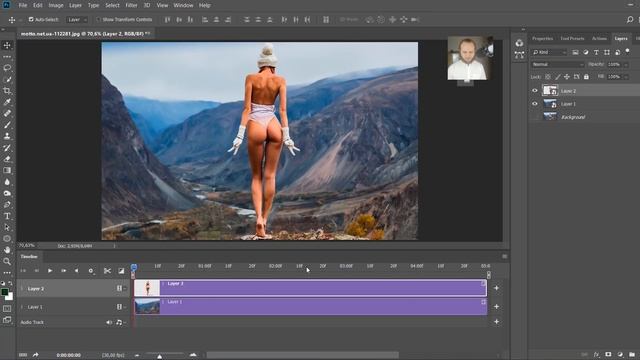Play the timeline video
640x360 pixels.
coord(50,271)
